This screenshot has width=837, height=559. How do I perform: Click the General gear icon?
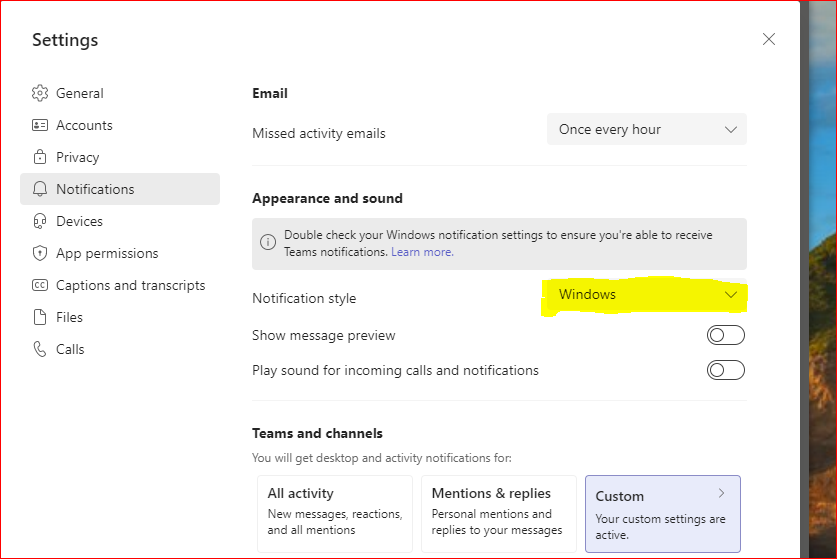40,93
